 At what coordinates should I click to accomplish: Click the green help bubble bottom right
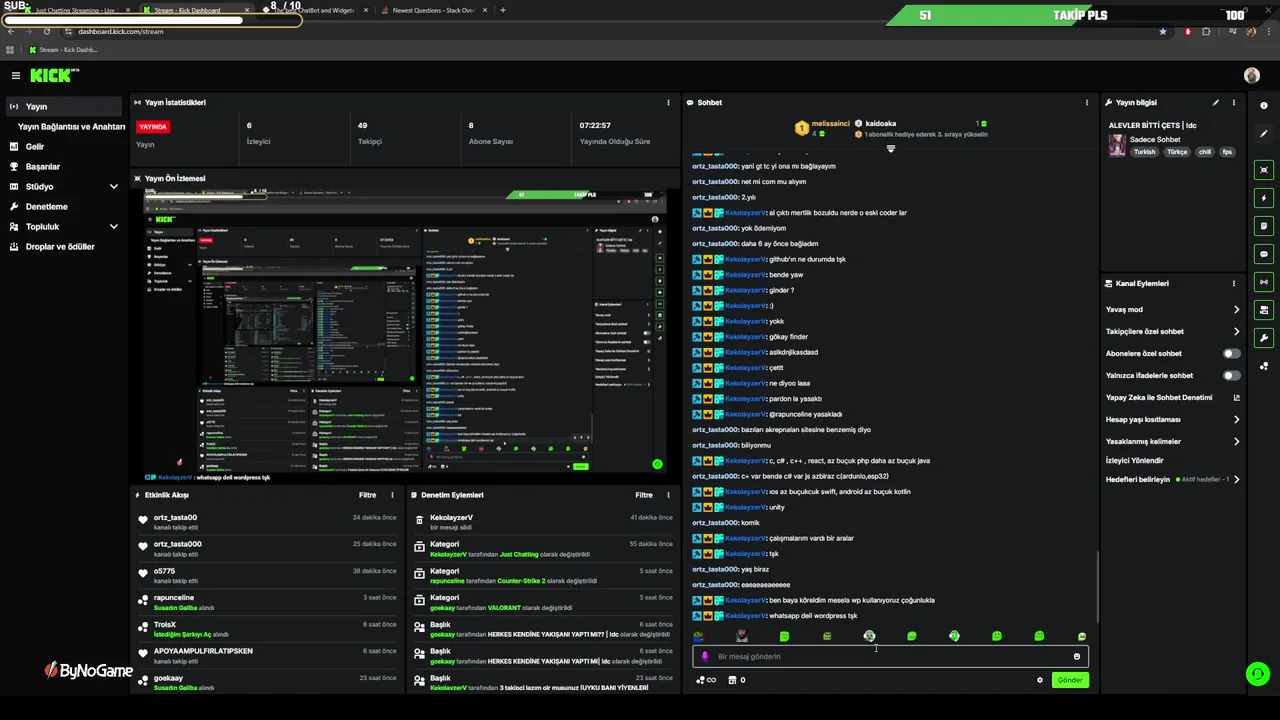(x=1258, y=674)
